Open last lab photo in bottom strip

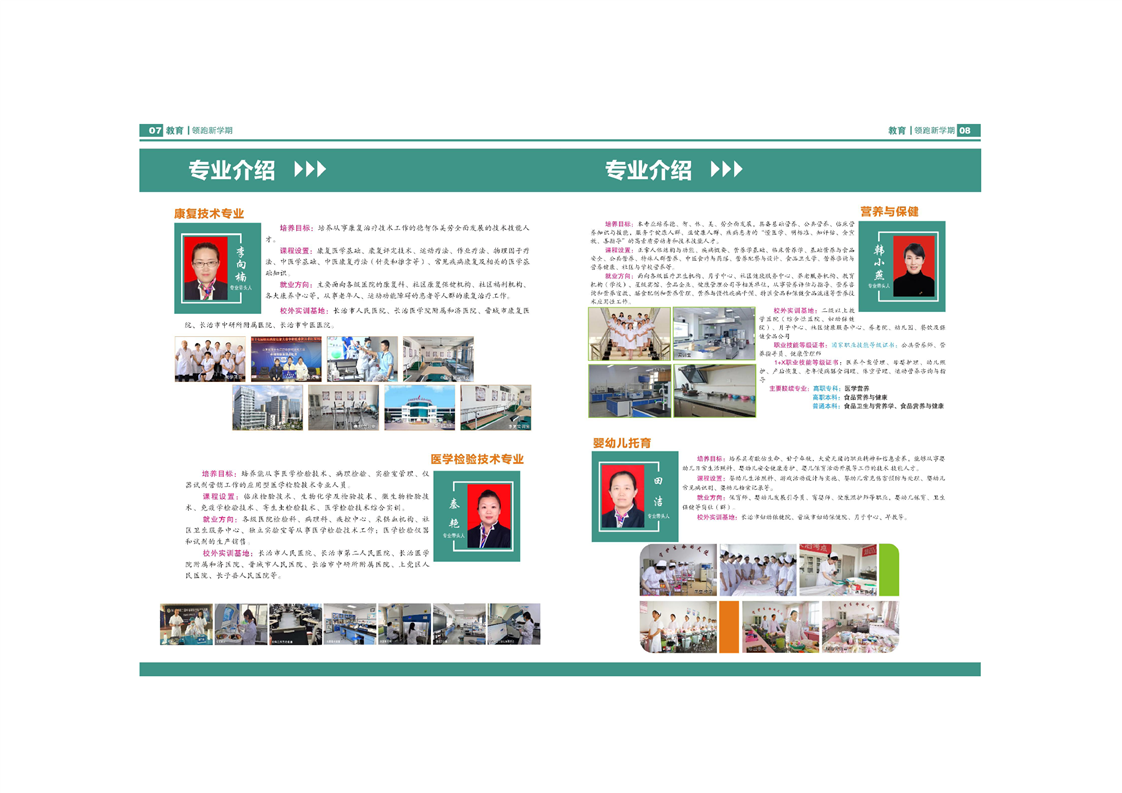(514, 624)
